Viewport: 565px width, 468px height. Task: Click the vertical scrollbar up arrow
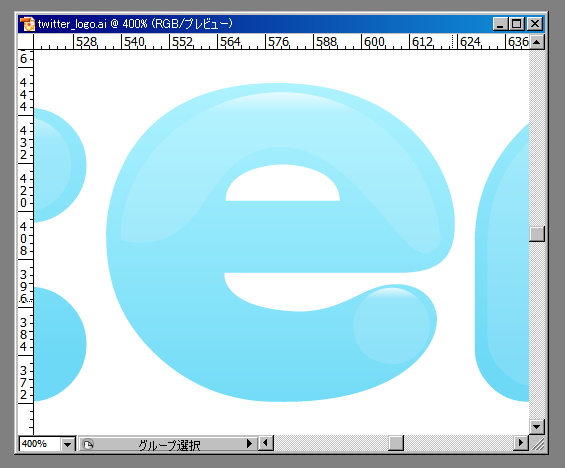click(537, 42)
